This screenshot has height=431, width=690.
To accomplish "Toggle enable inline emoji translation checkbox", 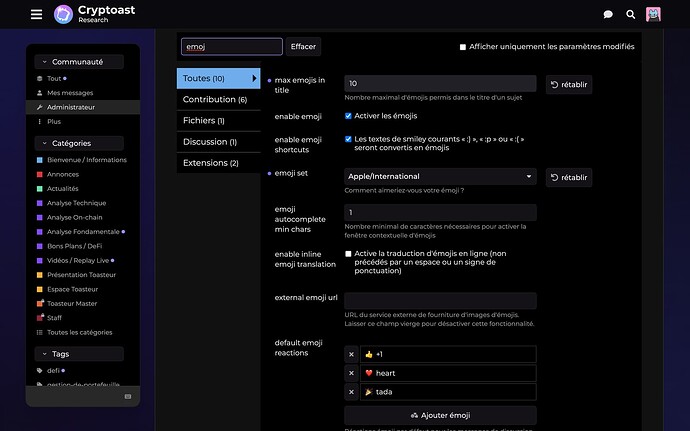I will coord(349,254).
